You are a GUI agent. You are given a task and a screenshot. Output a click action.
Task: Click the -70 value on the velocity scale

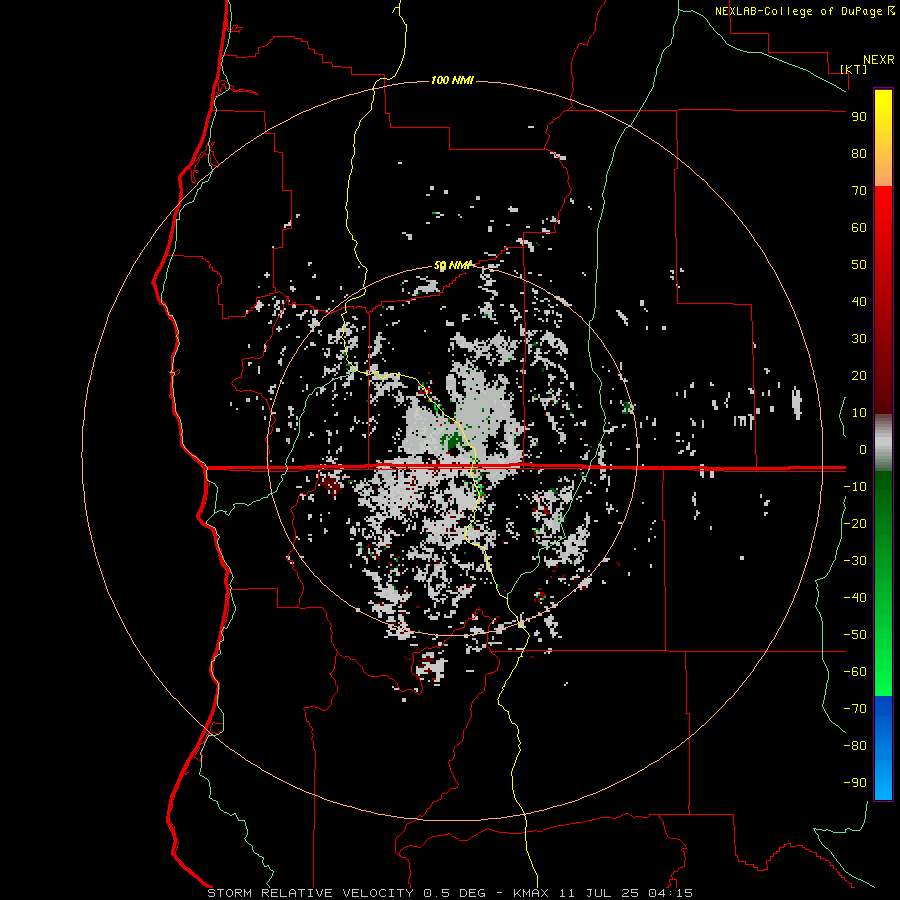tap(855, 709)
